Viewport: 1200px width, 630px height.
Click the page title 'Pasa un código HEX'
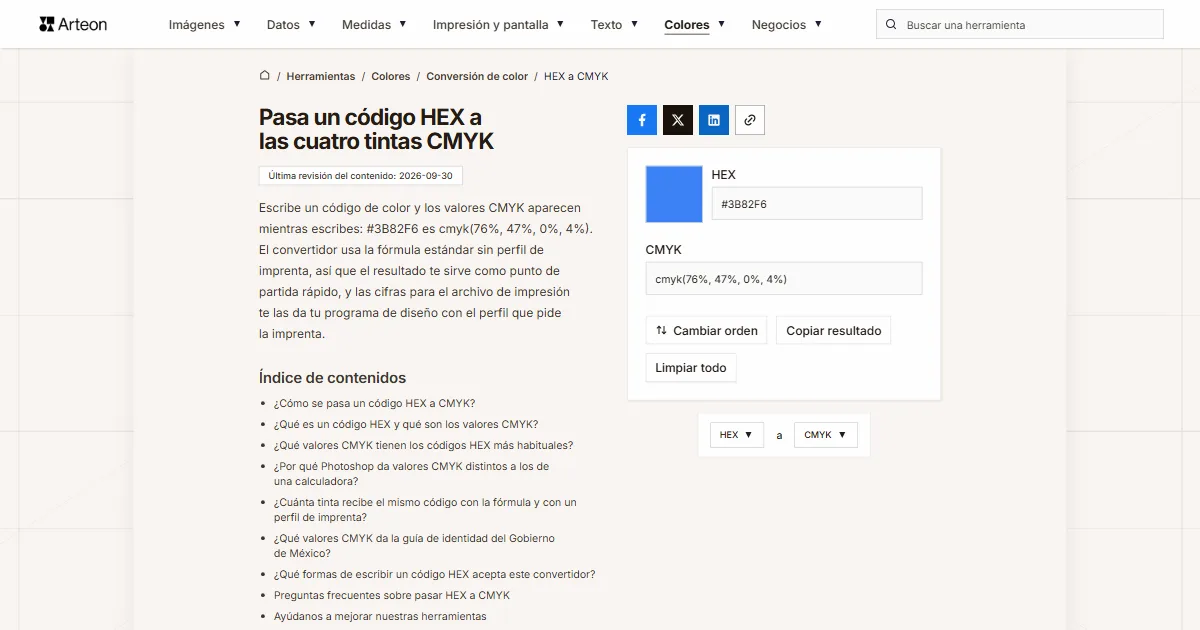(x=377, y=130)
